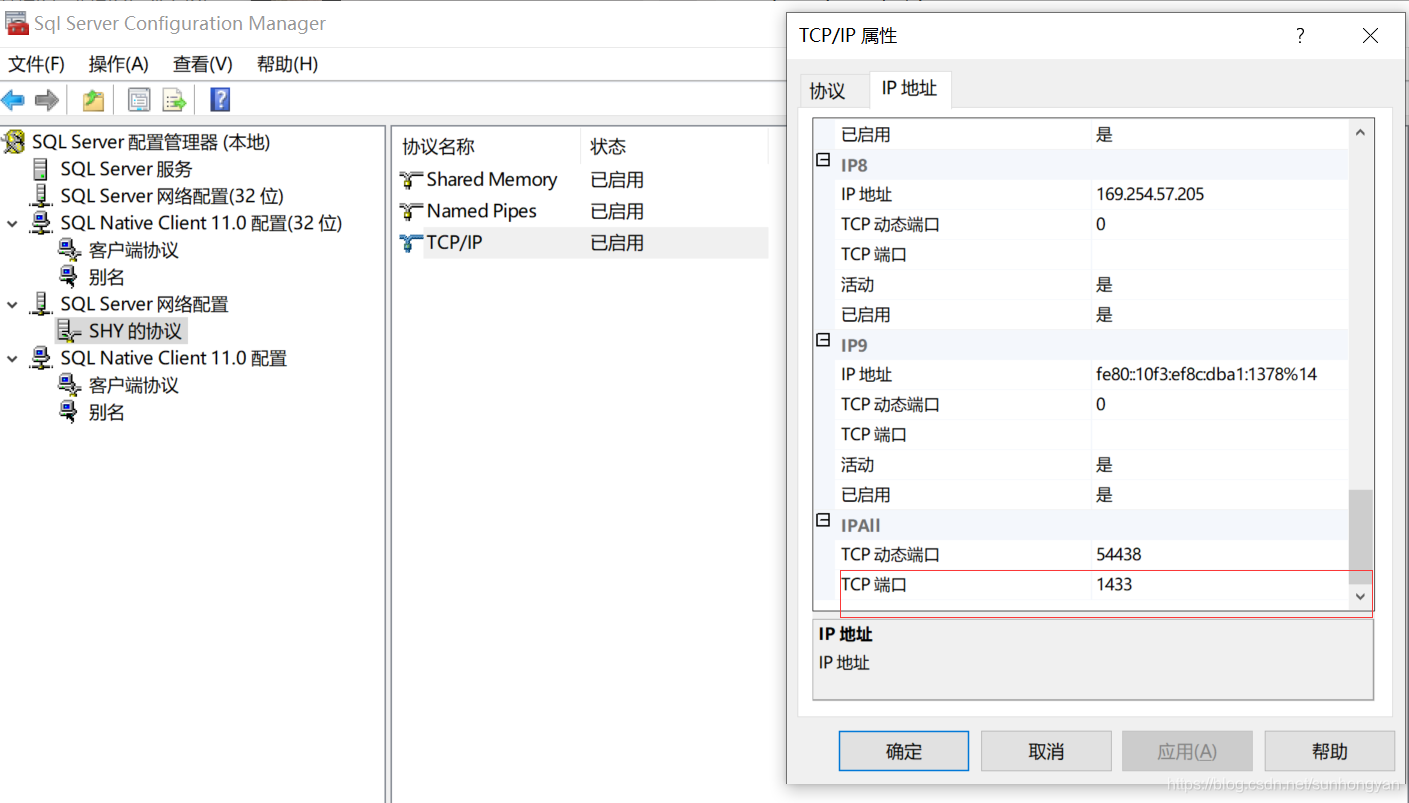Open the 帮助(H) menu

[287, 64]
